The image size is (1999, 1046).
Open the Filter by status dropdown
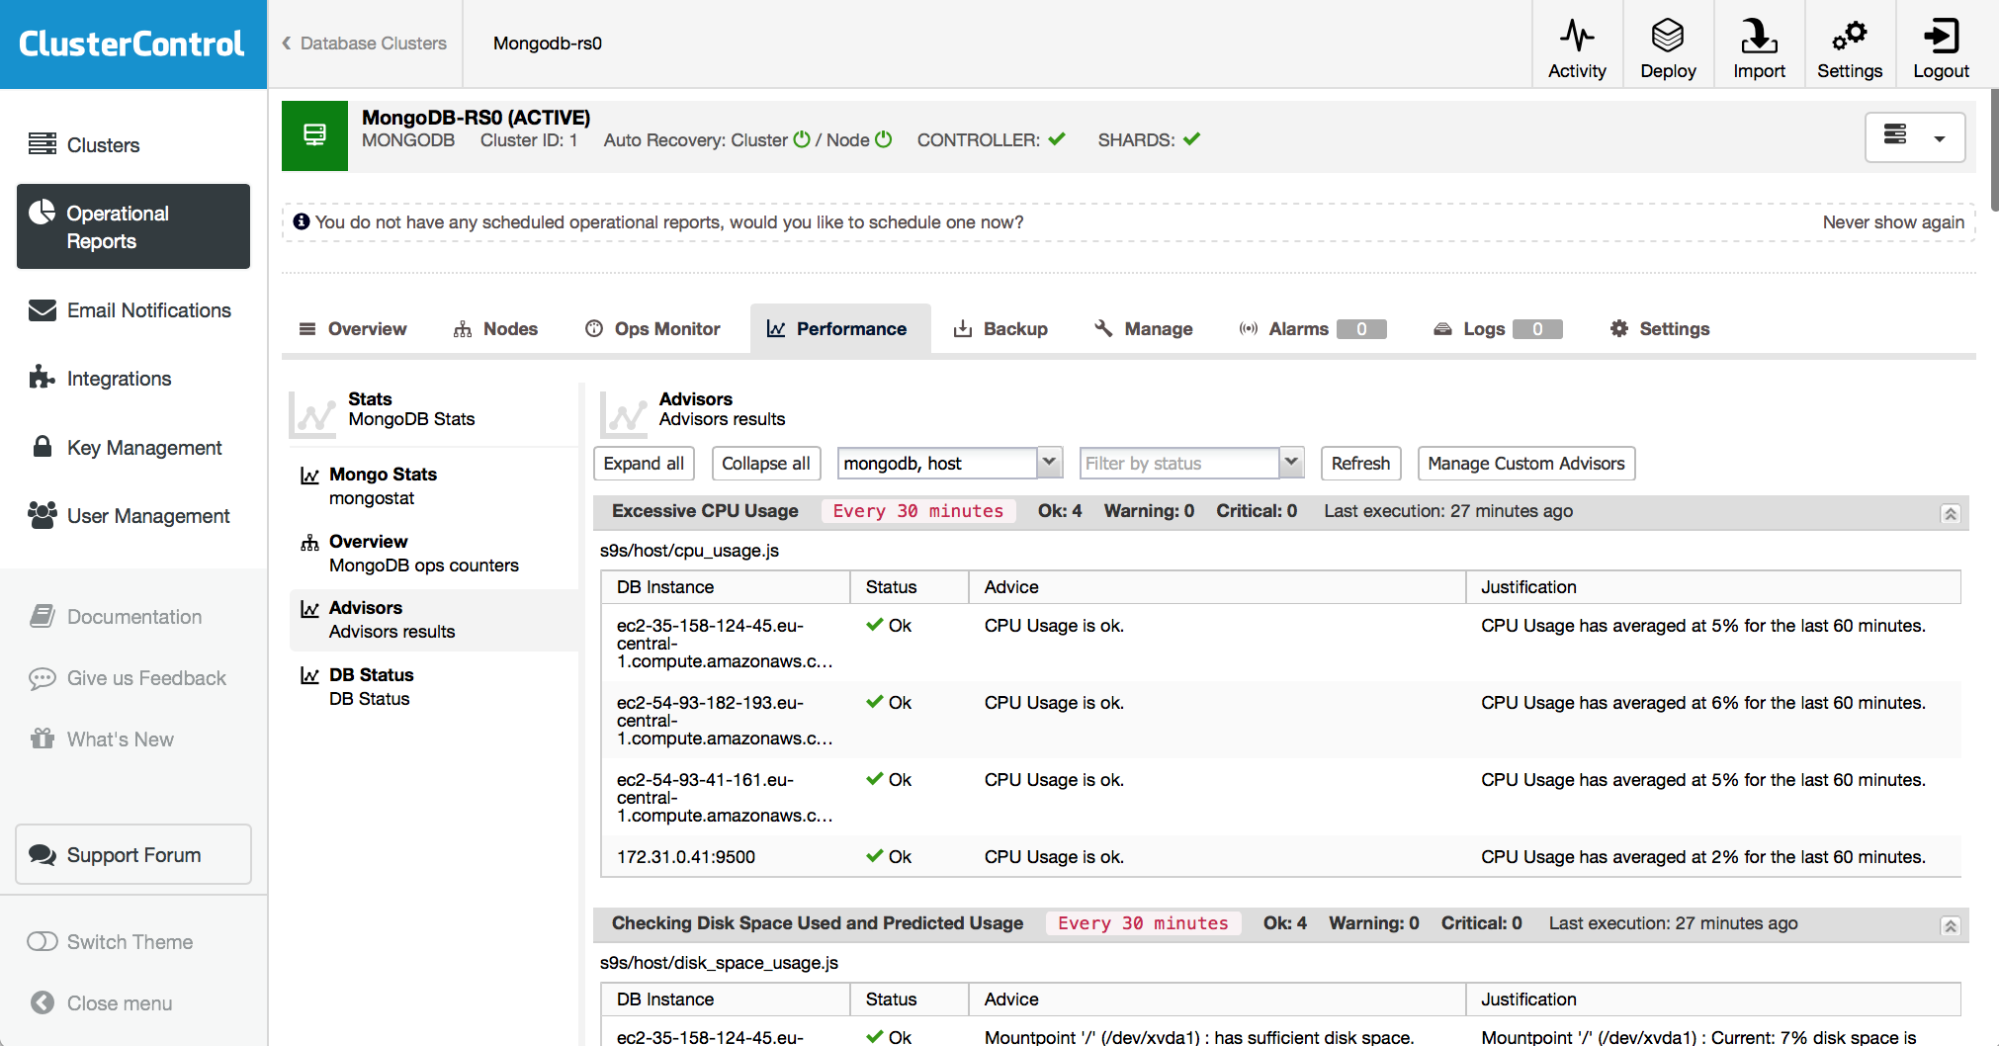[x=1291, y=462]
